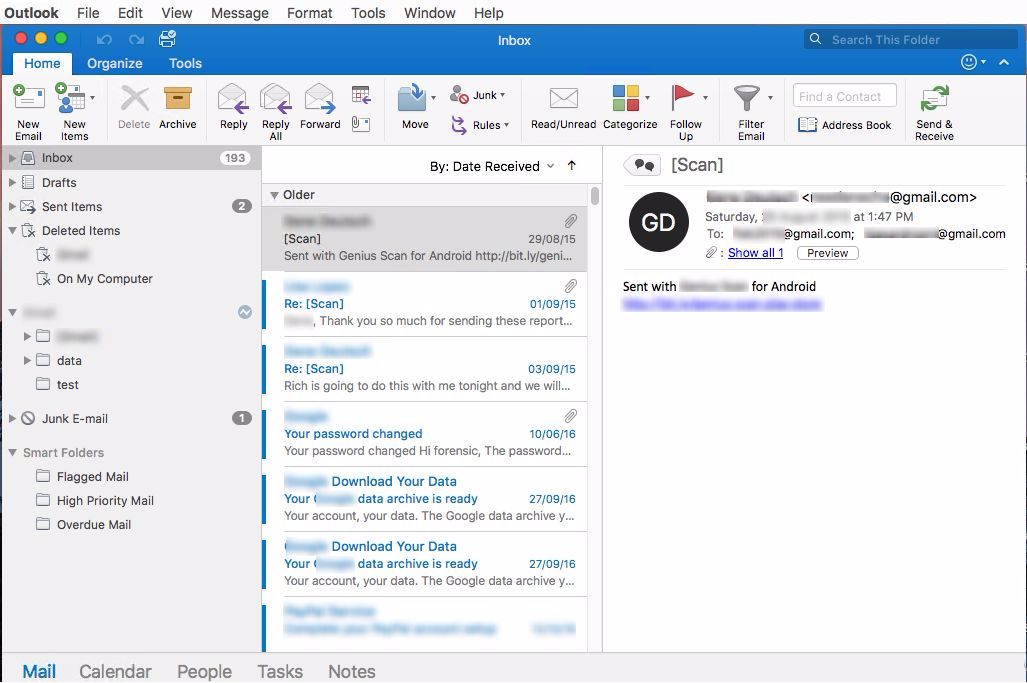Click the Meeting reply icon

tap(361, 95)
